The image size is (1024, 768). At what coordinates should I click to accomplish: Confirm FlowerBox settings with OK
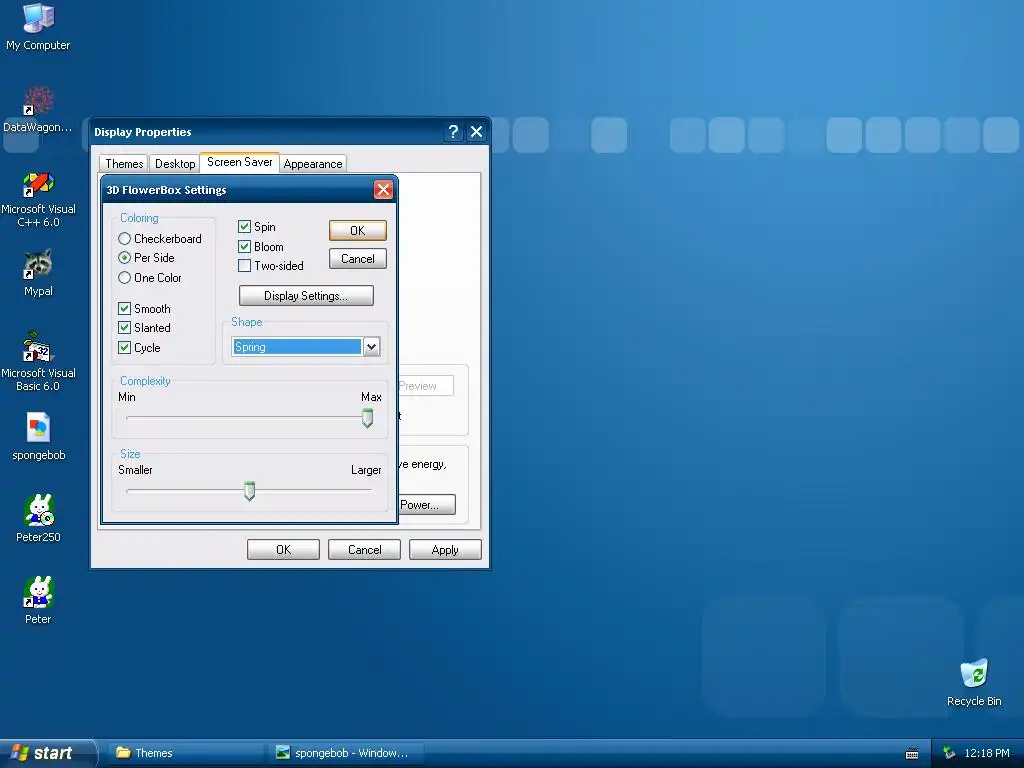point(358,231)
